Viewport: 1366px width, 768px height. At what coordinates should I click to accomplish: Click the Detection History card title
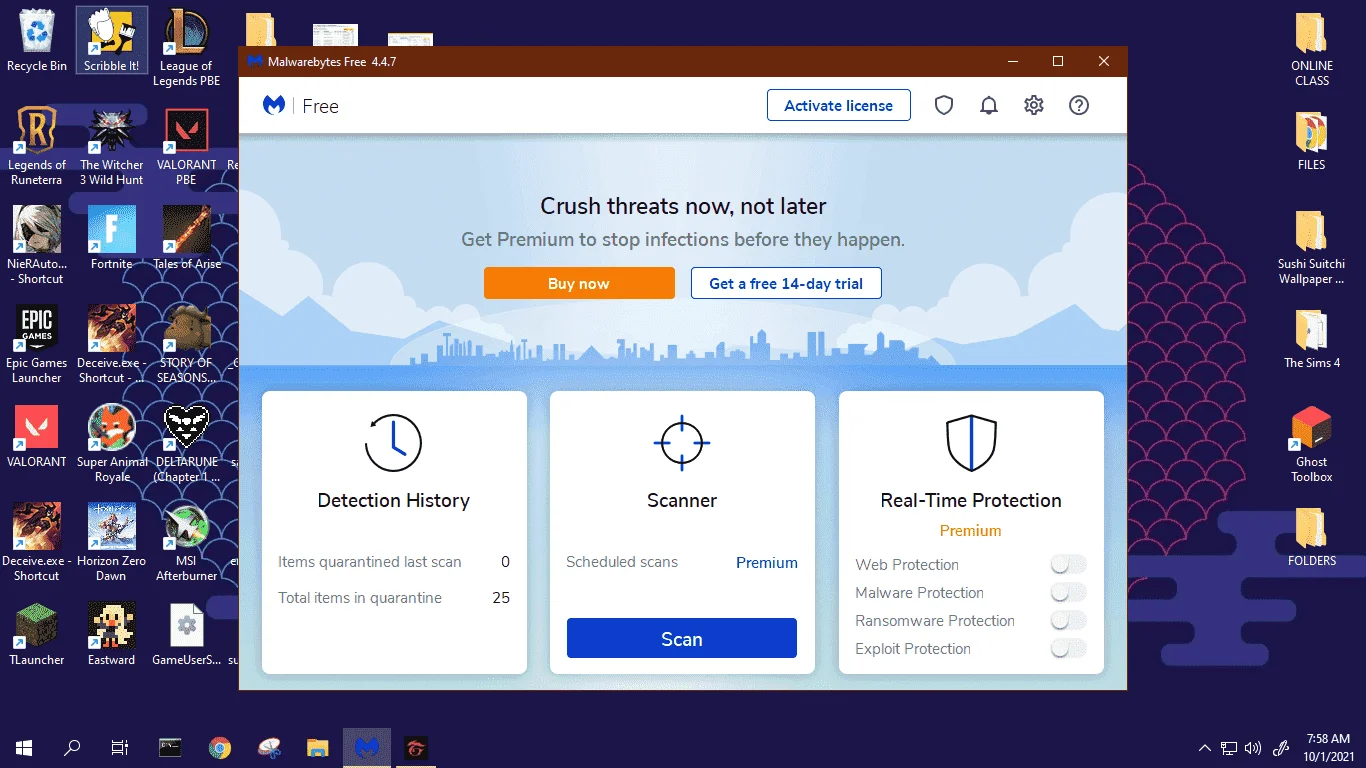(393, 500)
